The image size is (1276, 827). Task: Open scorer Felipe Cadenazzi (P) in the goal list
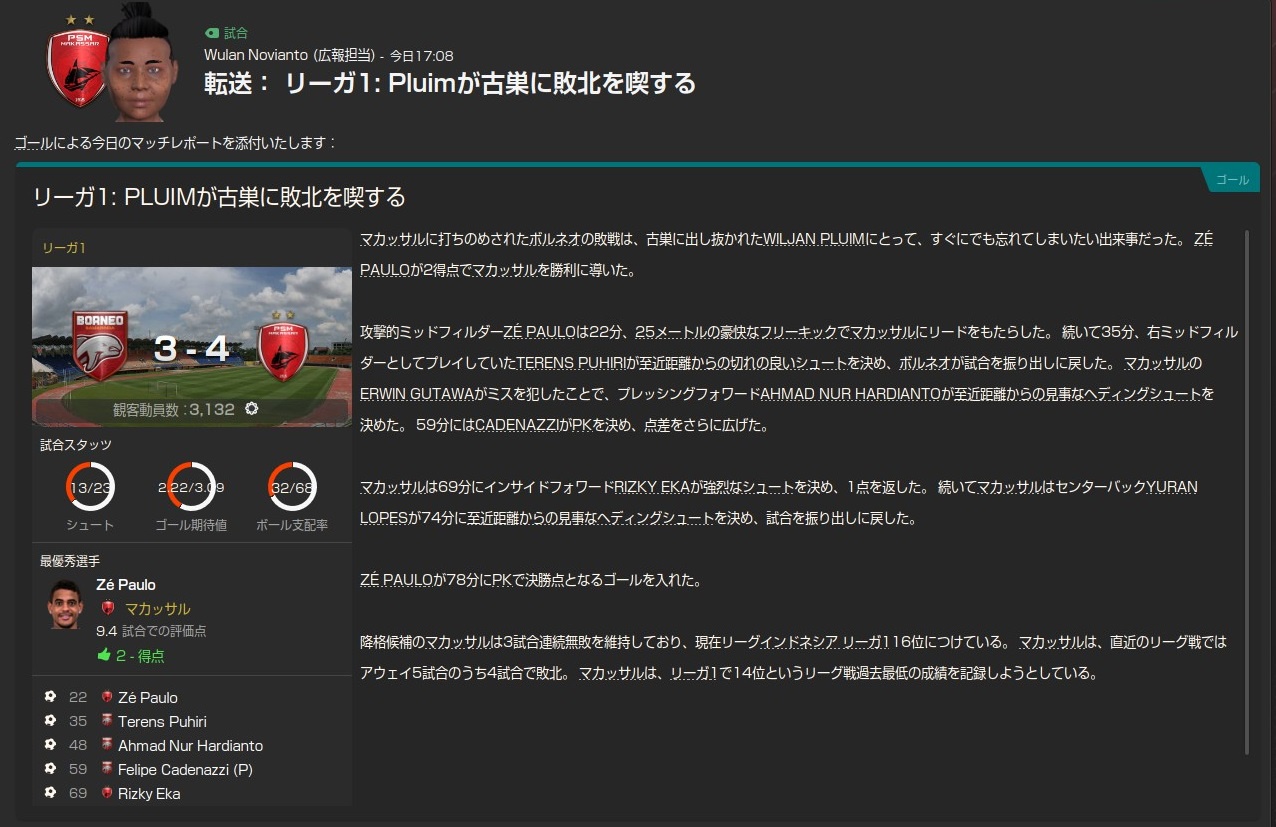pos(186,769)
